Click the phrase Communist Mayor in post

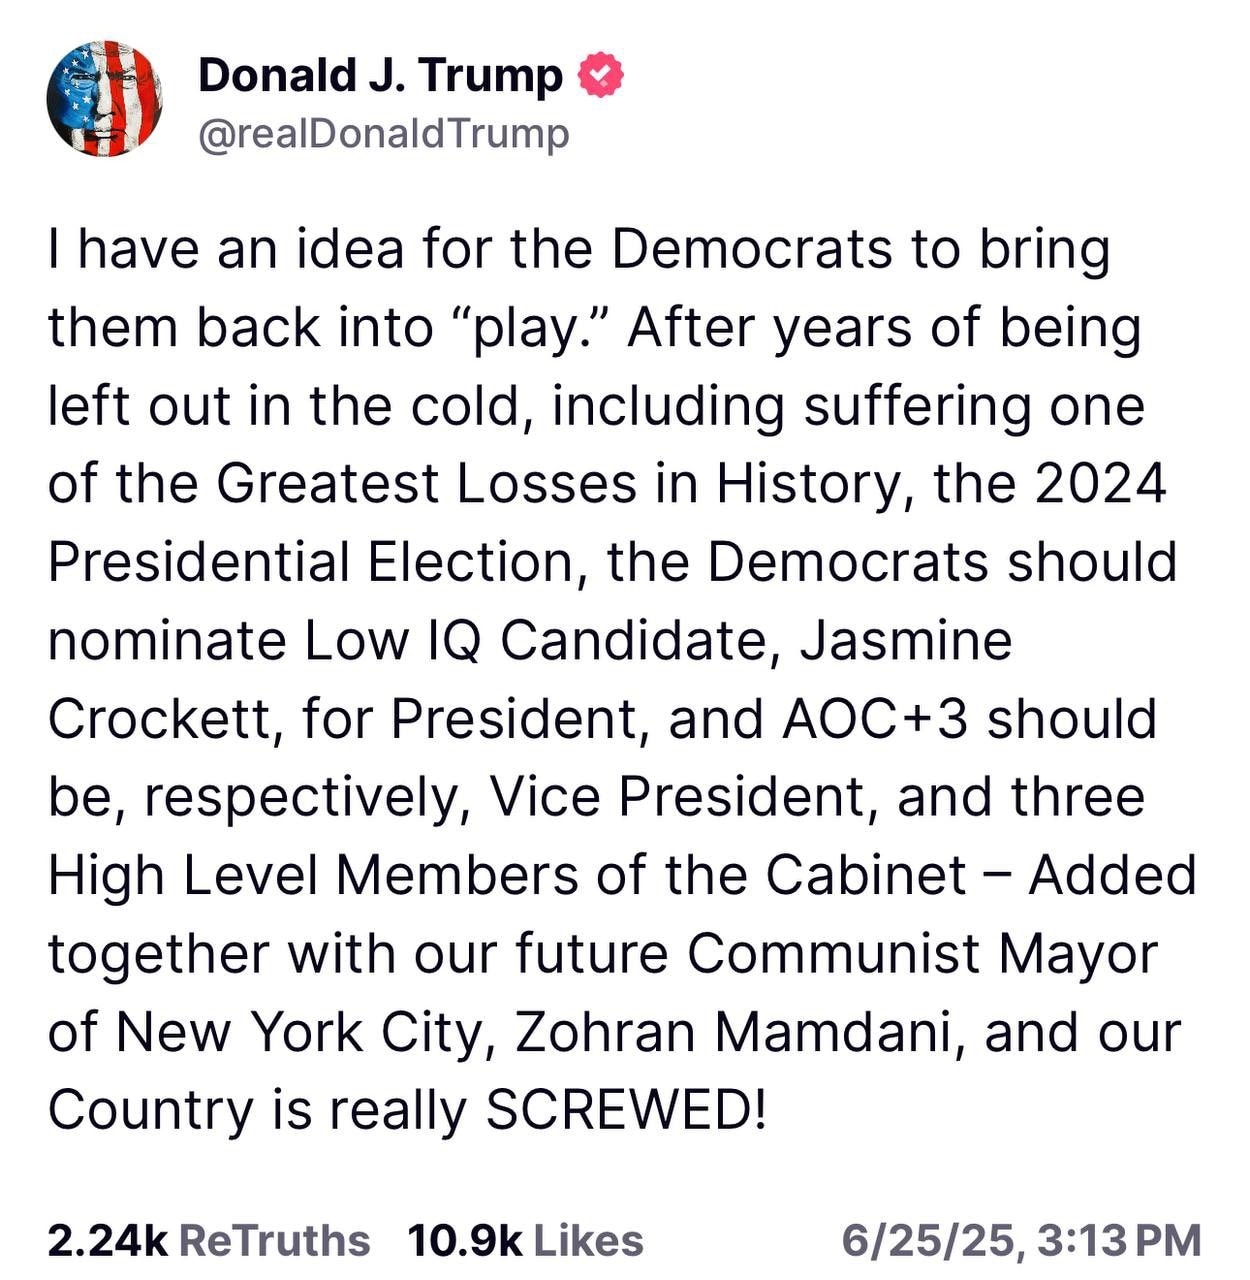coord(922,954)
